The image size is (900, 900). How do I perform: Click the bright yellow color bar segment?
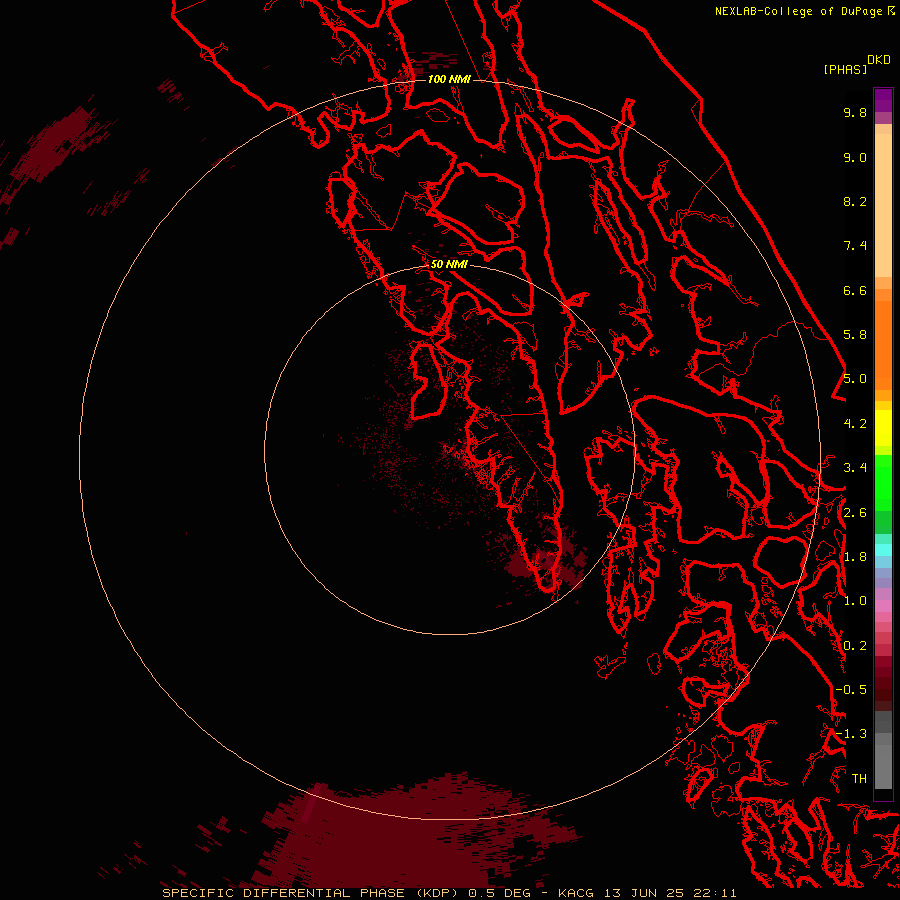(x=883, y=428)
